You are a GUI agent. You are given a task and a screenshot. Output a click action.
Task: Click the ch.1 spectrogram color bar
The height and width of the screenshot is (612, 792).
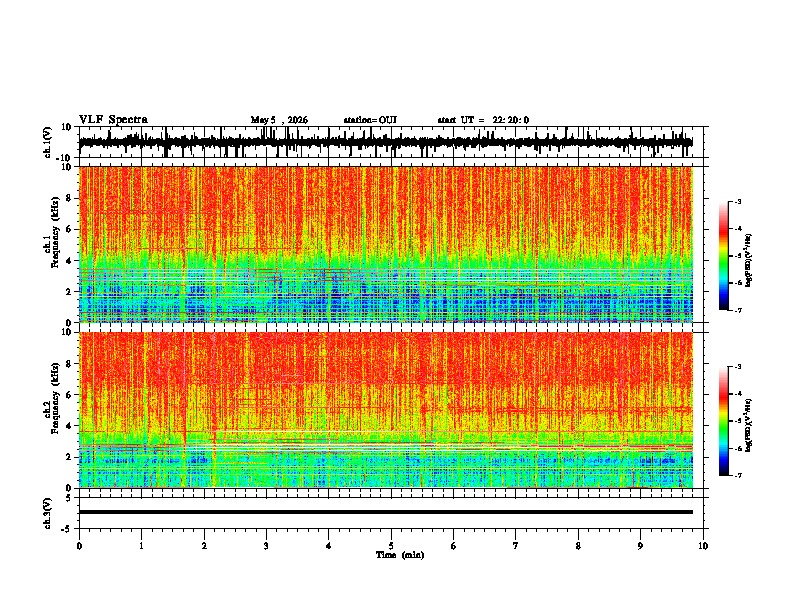pyautogui.click(x=724, y=256)
